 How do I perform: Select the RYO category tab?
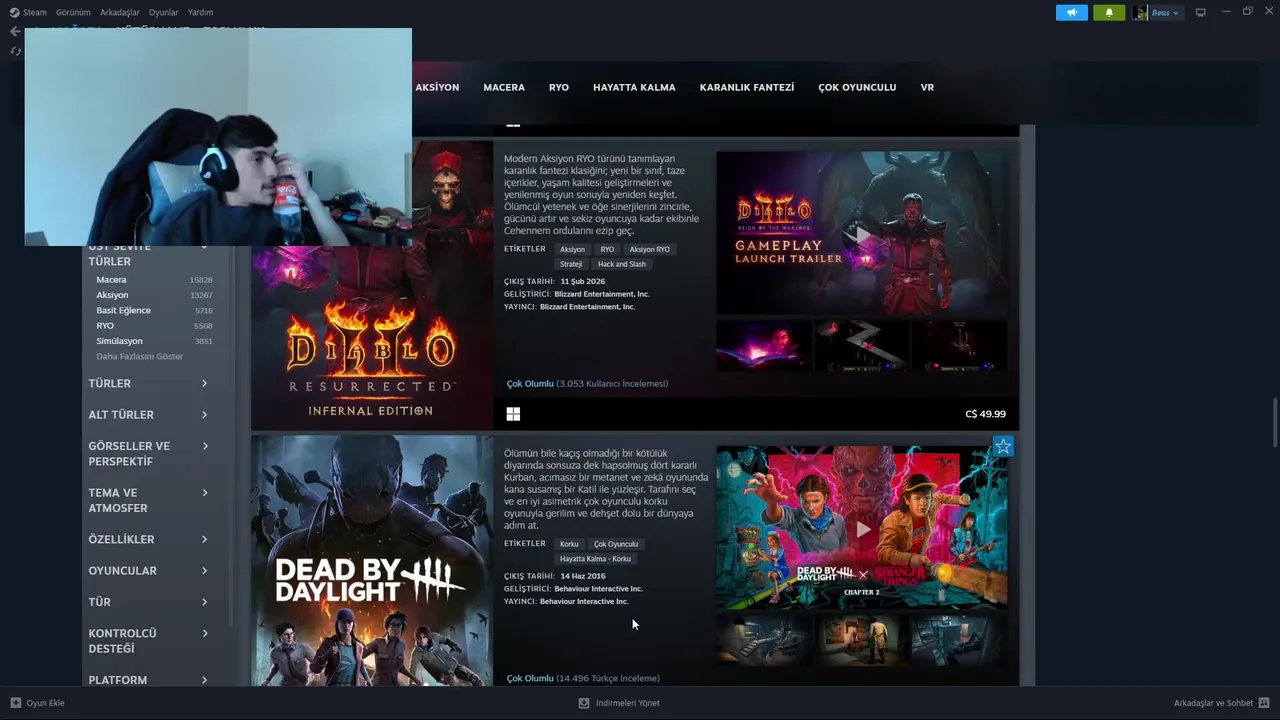coord(559,87)
